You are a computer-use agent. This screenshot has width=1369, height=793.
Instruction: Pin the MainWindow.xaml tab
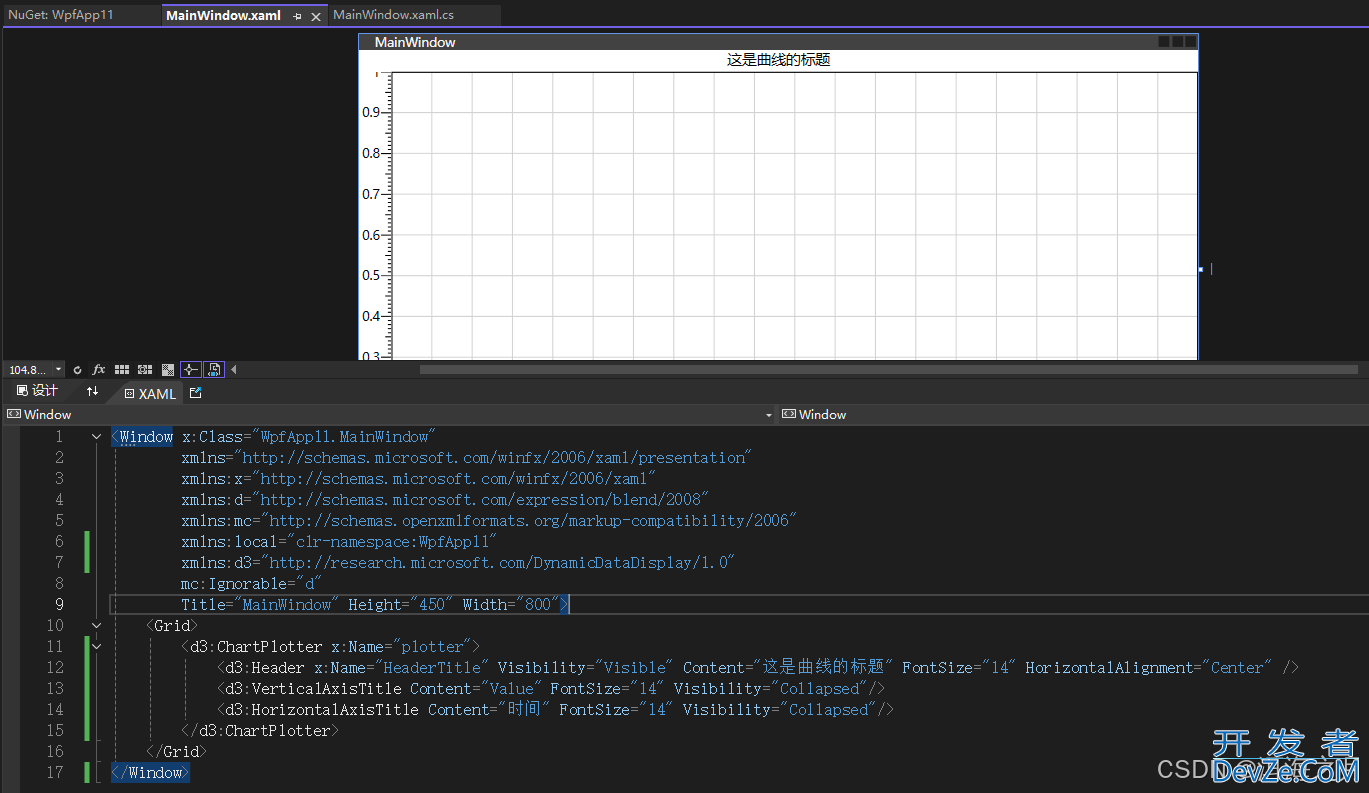(x=298, y=17)
